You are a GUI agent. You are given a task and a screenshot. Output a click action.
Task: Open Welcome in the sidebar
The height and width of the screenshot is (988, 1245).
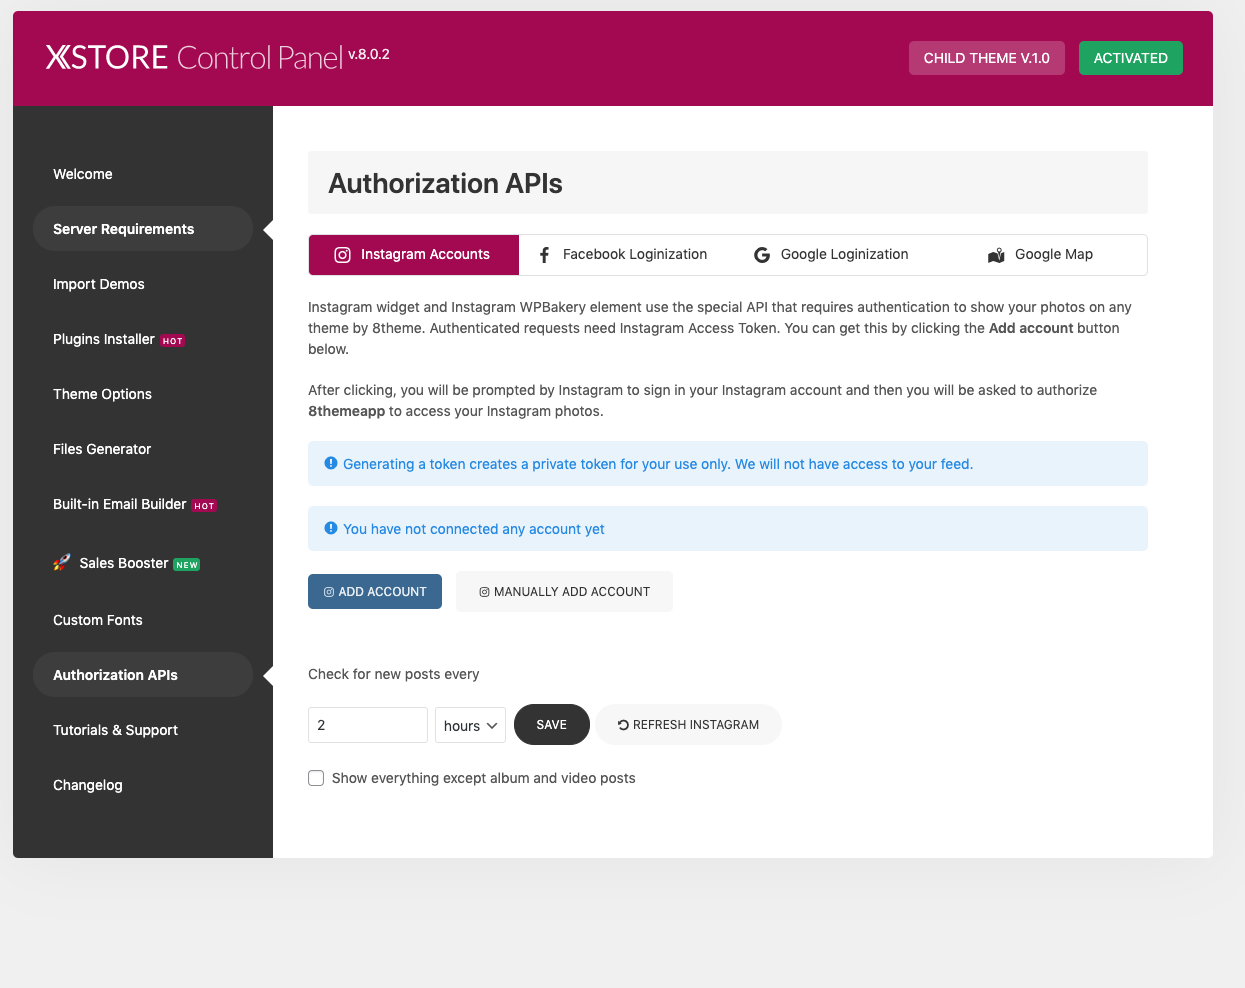83,174
